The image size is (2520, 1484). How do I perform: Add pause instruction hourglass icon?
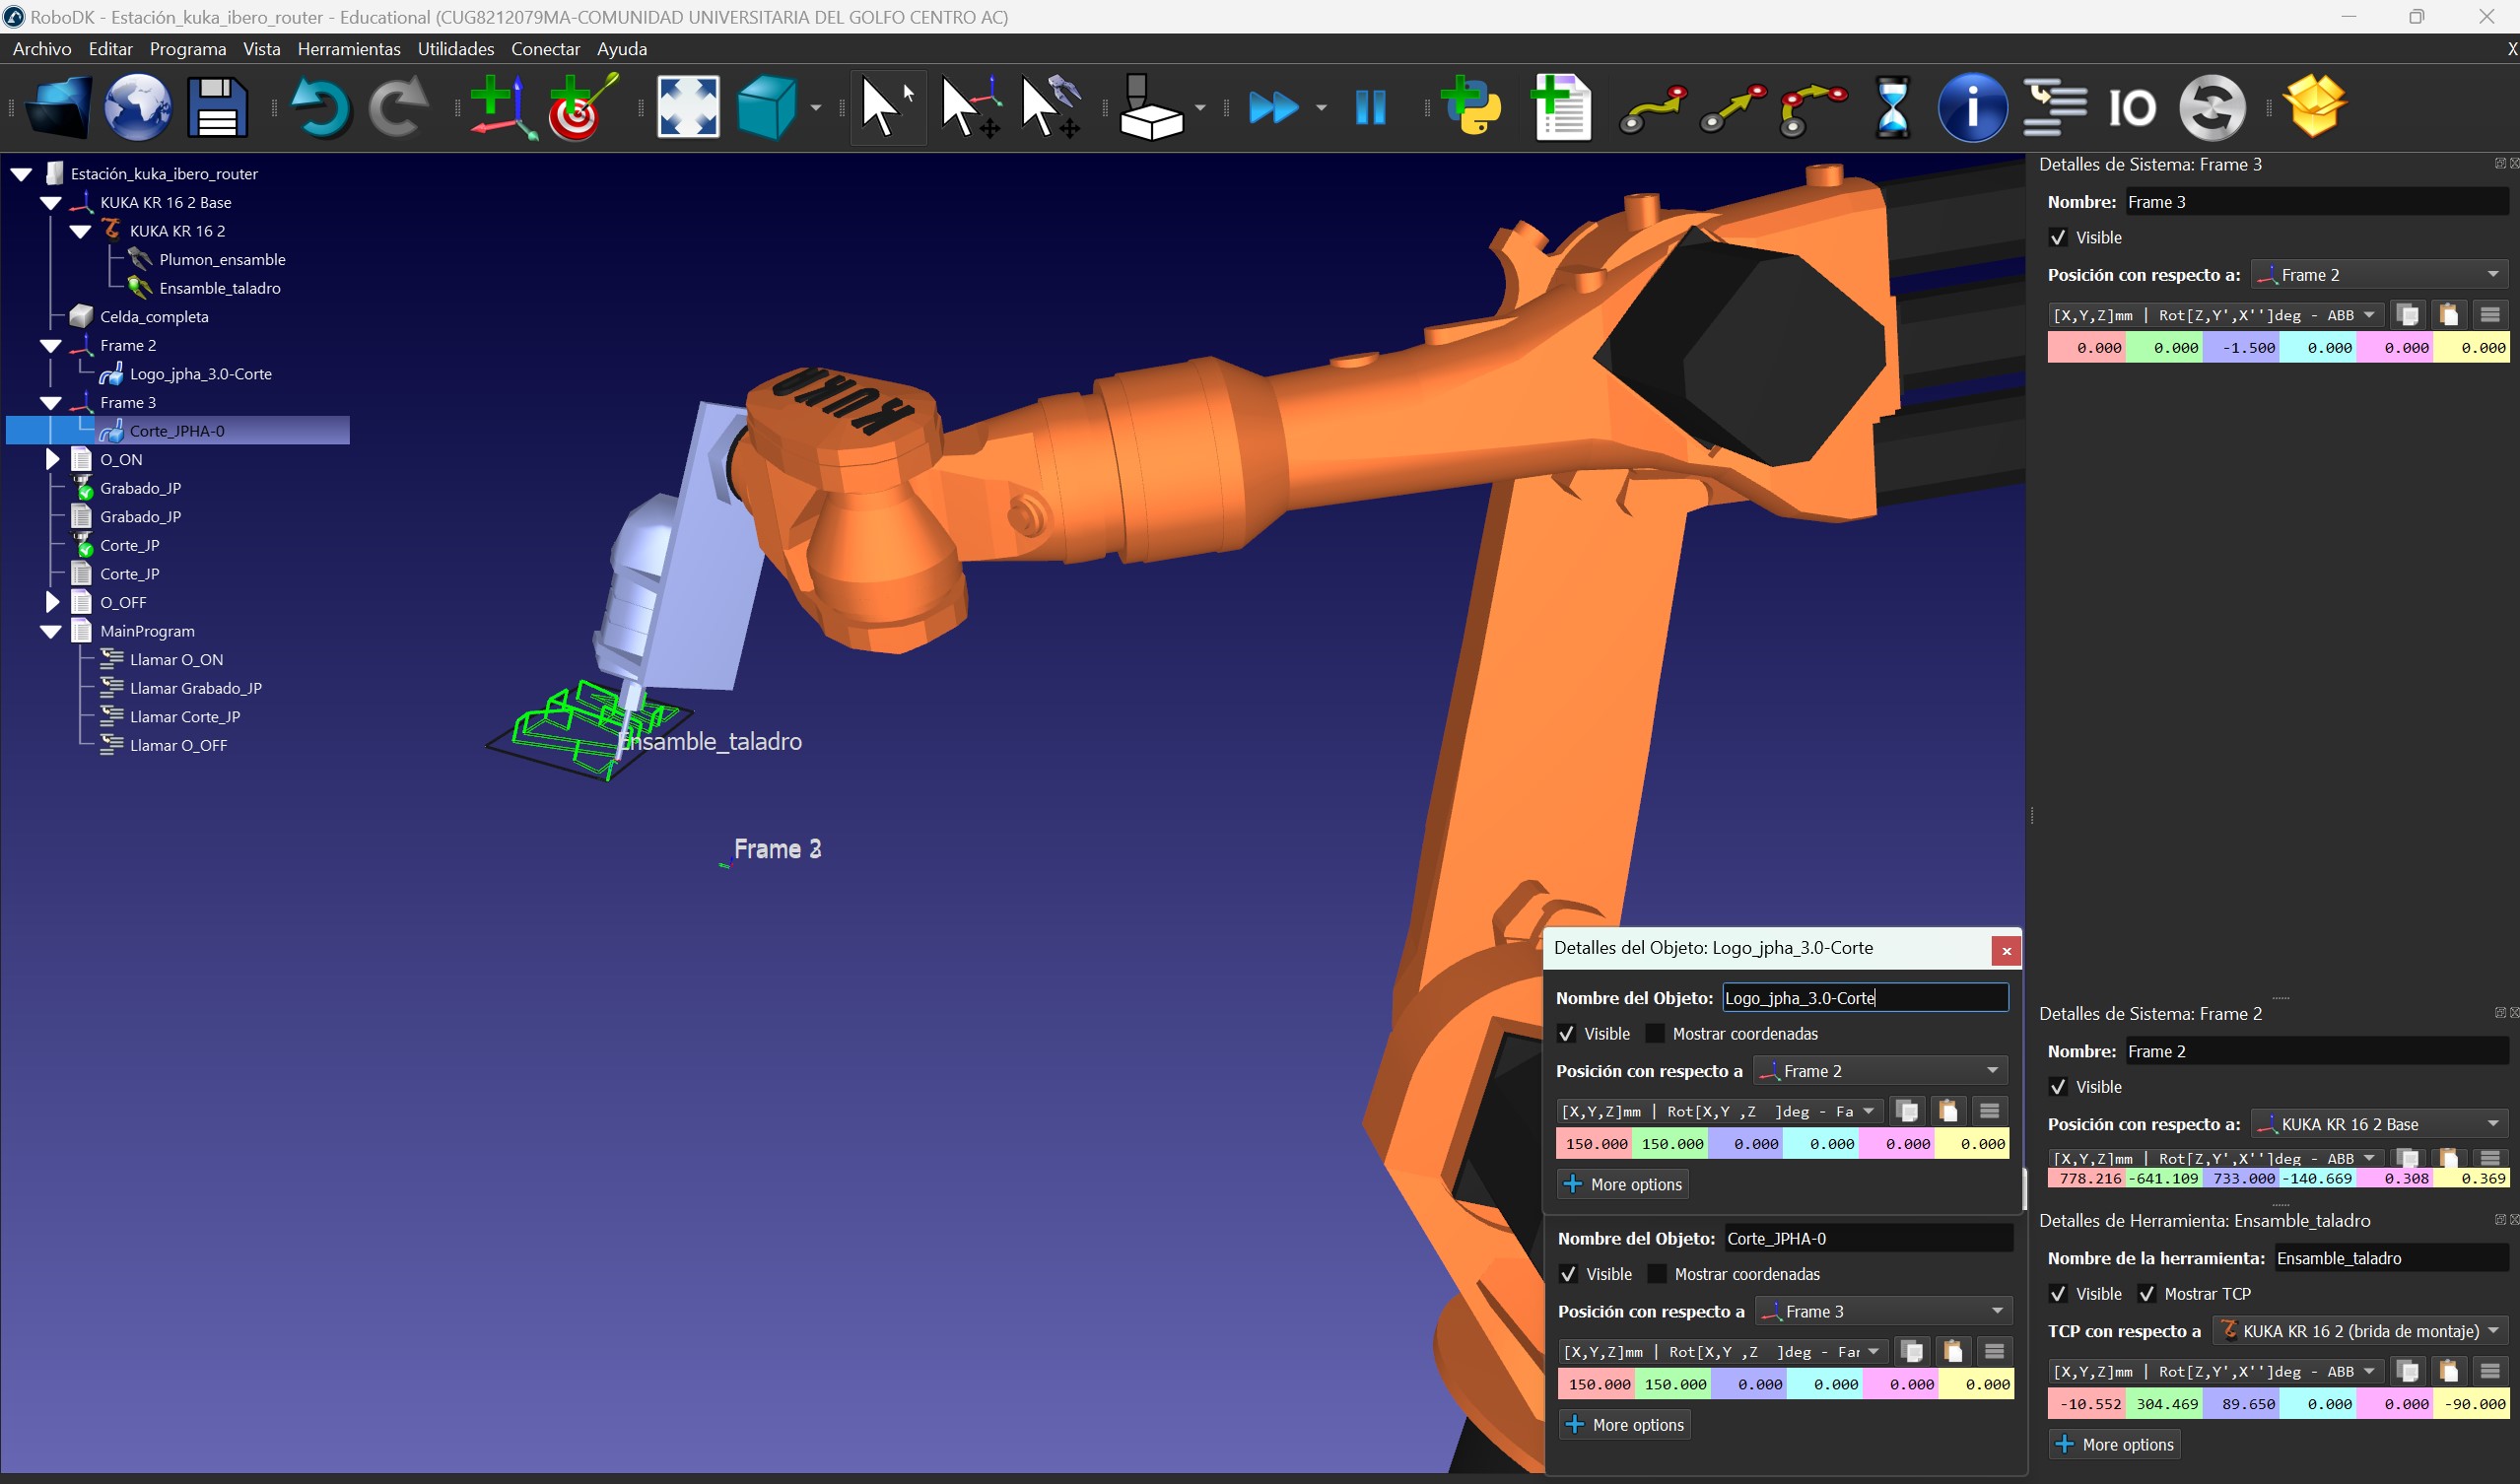(x=1892, y=106)
